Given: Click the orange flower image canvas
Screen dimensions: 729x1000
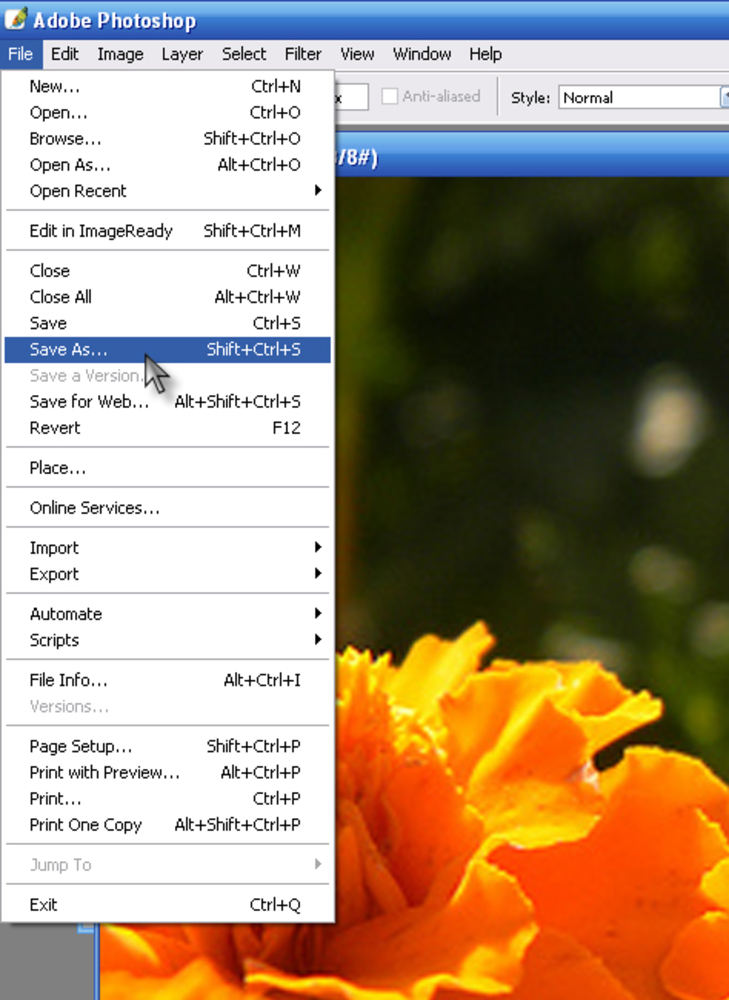Looking at the screenshot, I should pyautogui.click(x=533, y=574).
